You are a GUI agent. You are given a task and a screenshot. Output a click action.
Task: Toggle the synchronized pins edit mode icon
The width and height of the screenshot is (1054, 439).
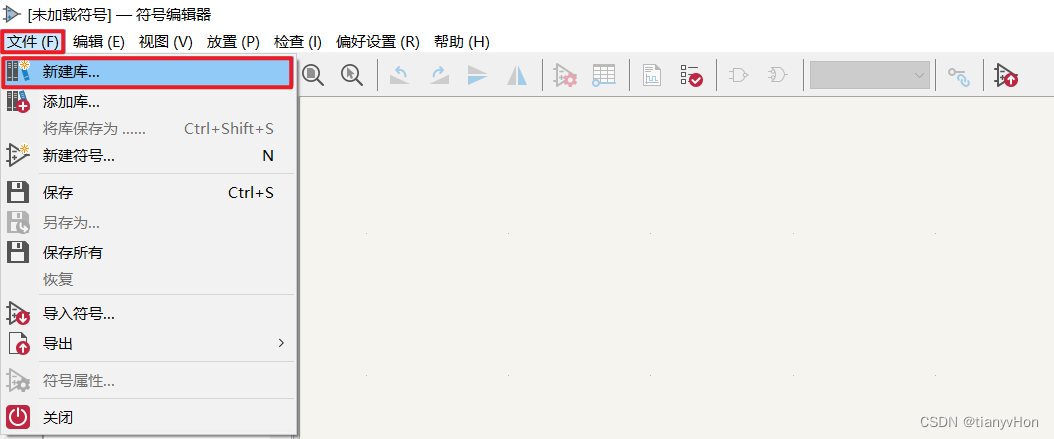tap(959, 76)
